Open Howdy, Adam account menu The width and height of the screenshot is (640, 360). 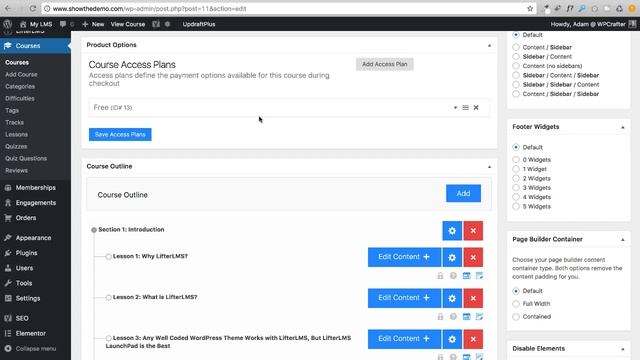point(593,24)
